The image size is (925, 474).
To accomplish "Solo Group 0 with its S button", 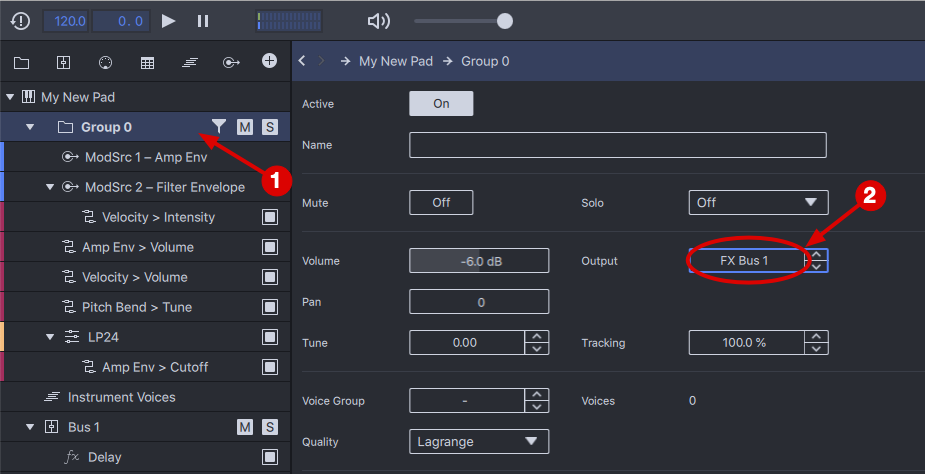I will [x=270, y=127].
